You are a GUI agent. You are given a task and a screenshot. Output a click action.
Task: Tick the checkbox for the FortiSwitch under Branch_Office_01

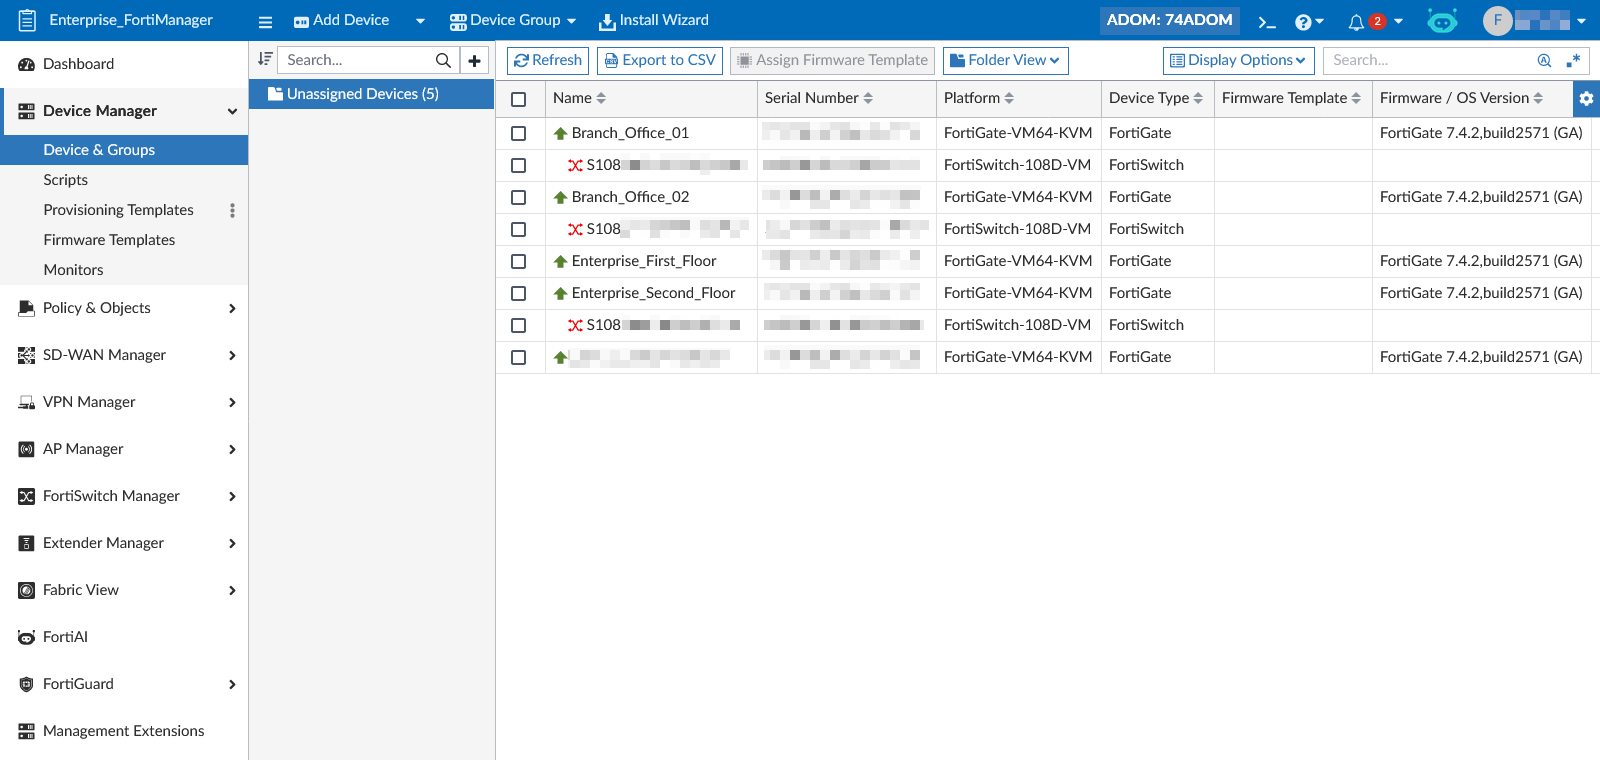[x=518, y=165]
